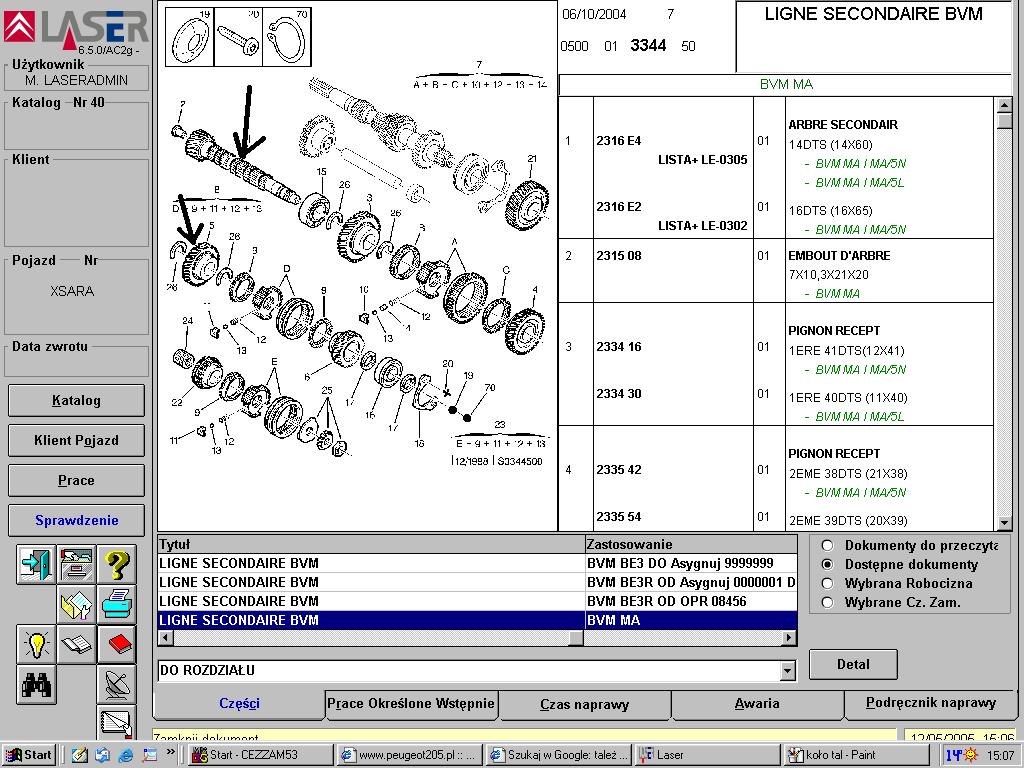Image resolution: width=1024 pixels, height=768 pixels.
Task: Open the 'Awaria' tab
Action: coord(757,704)
